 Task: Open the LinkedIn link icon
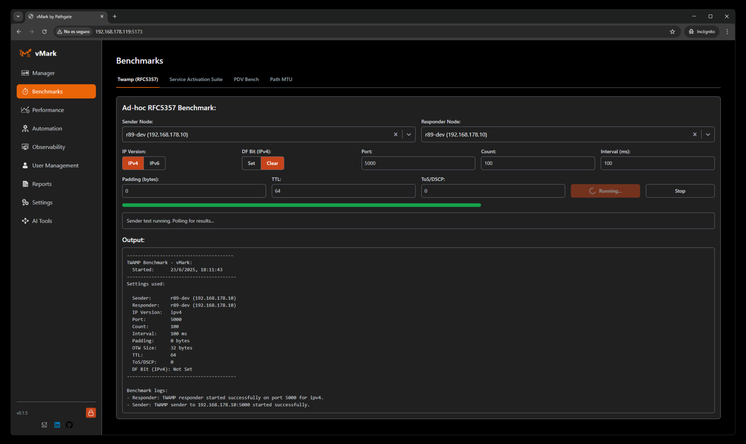pyautogui.click(x=57, y=425)
